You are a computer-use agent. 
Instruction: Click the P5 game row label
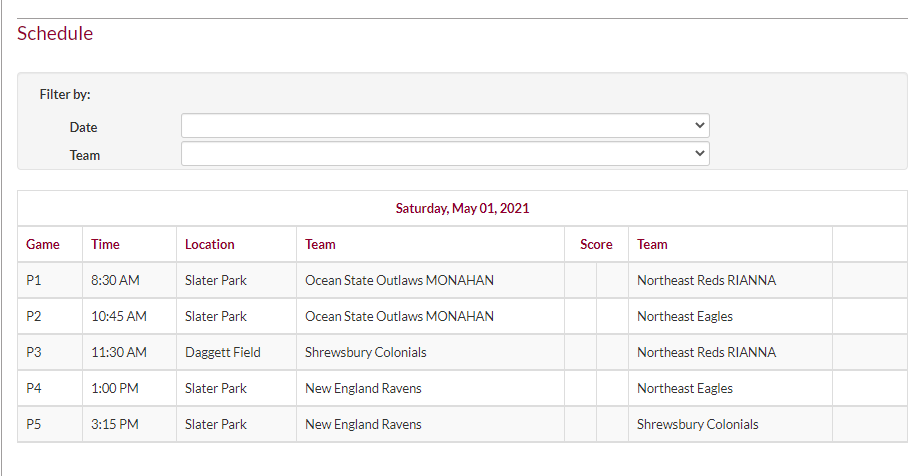click(x=34, y=425)
